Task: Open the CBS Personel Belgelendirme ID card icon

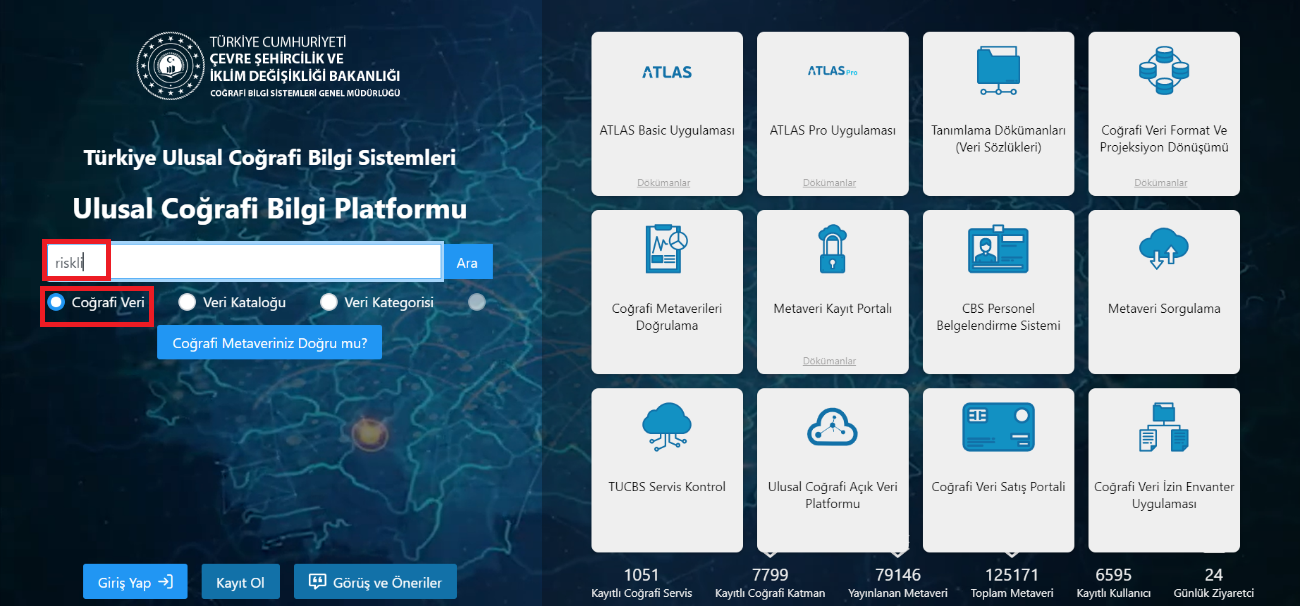Action: [998, 250]
